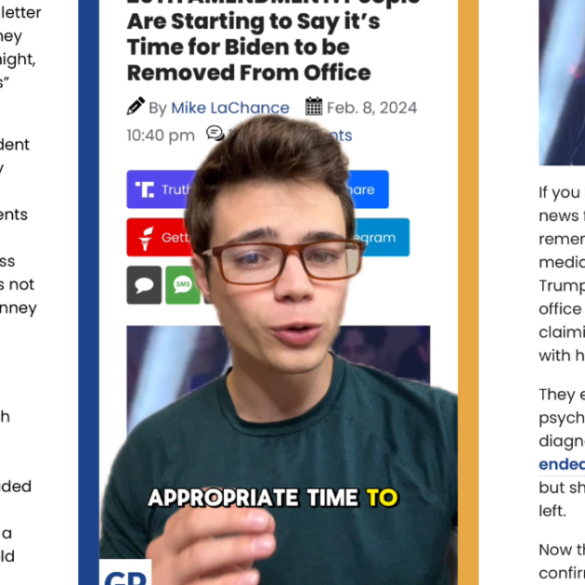Click the pencil icon beside the byline

pos(135,106)
